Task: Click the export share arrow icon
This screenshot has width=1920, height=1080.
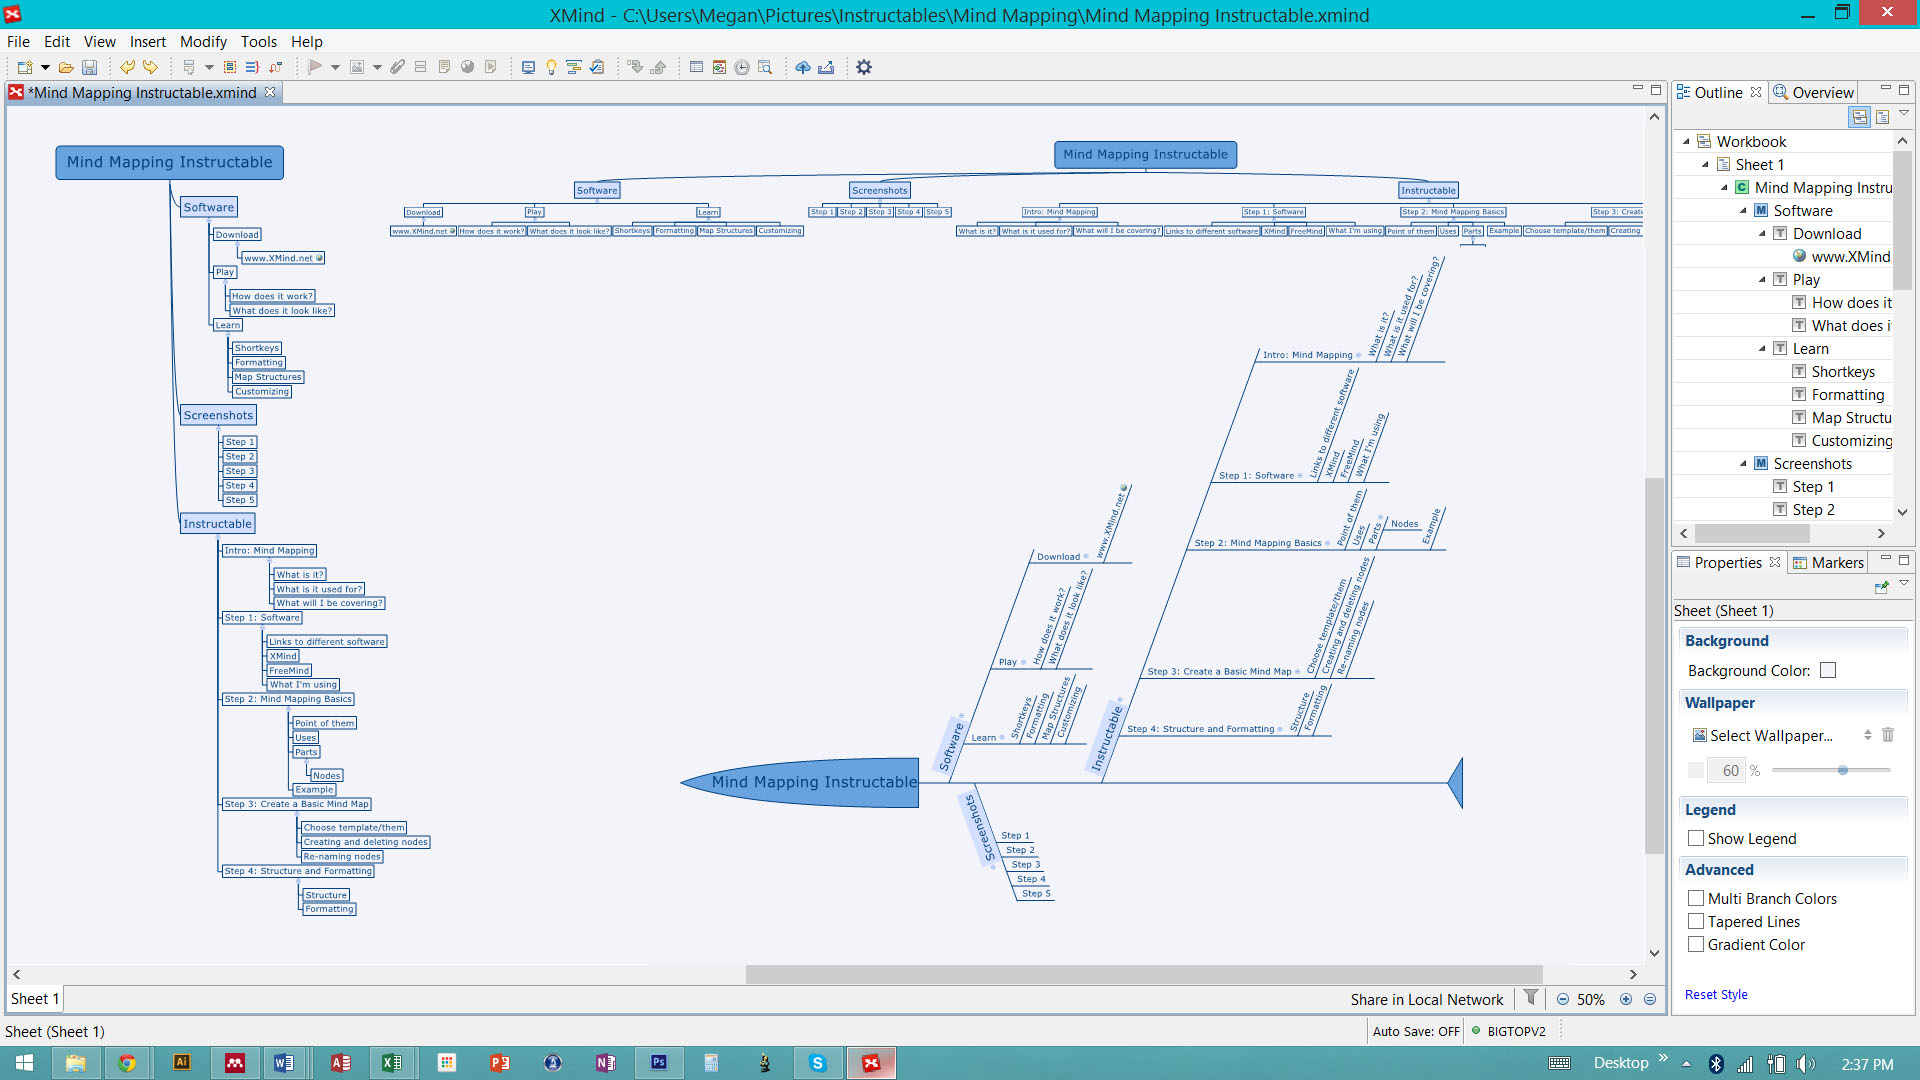Action: [826, 67]
